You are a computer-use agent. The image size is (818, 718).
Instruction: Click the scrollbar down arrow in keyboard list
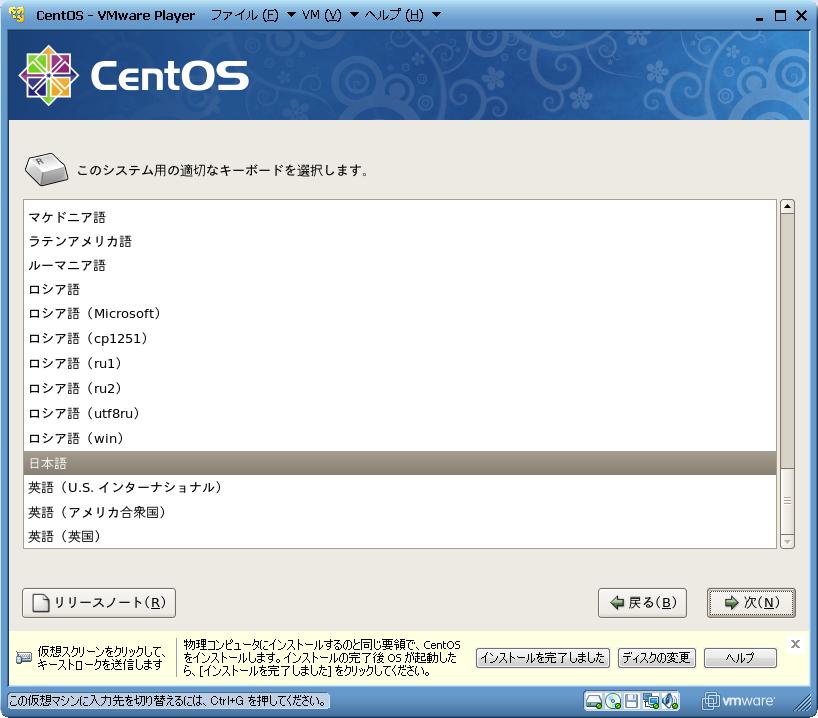787,541
